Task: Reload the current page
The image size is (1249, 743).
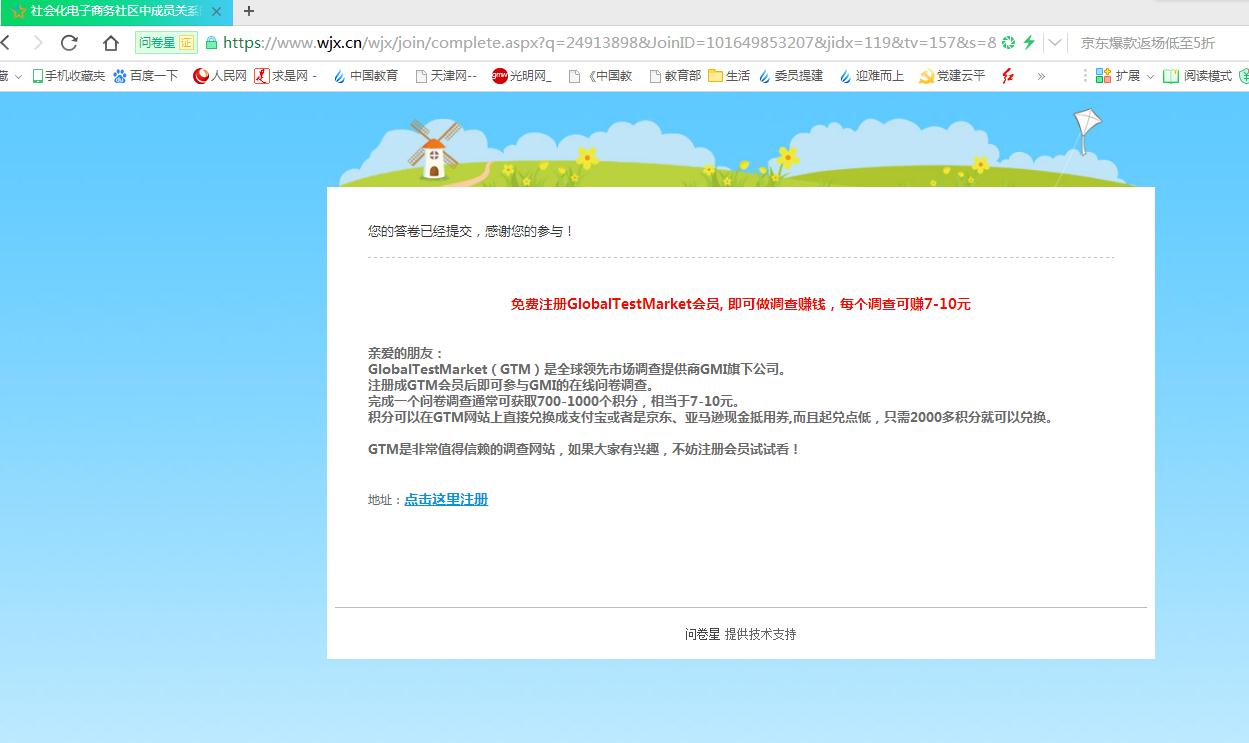Action: tap(69, 42)
